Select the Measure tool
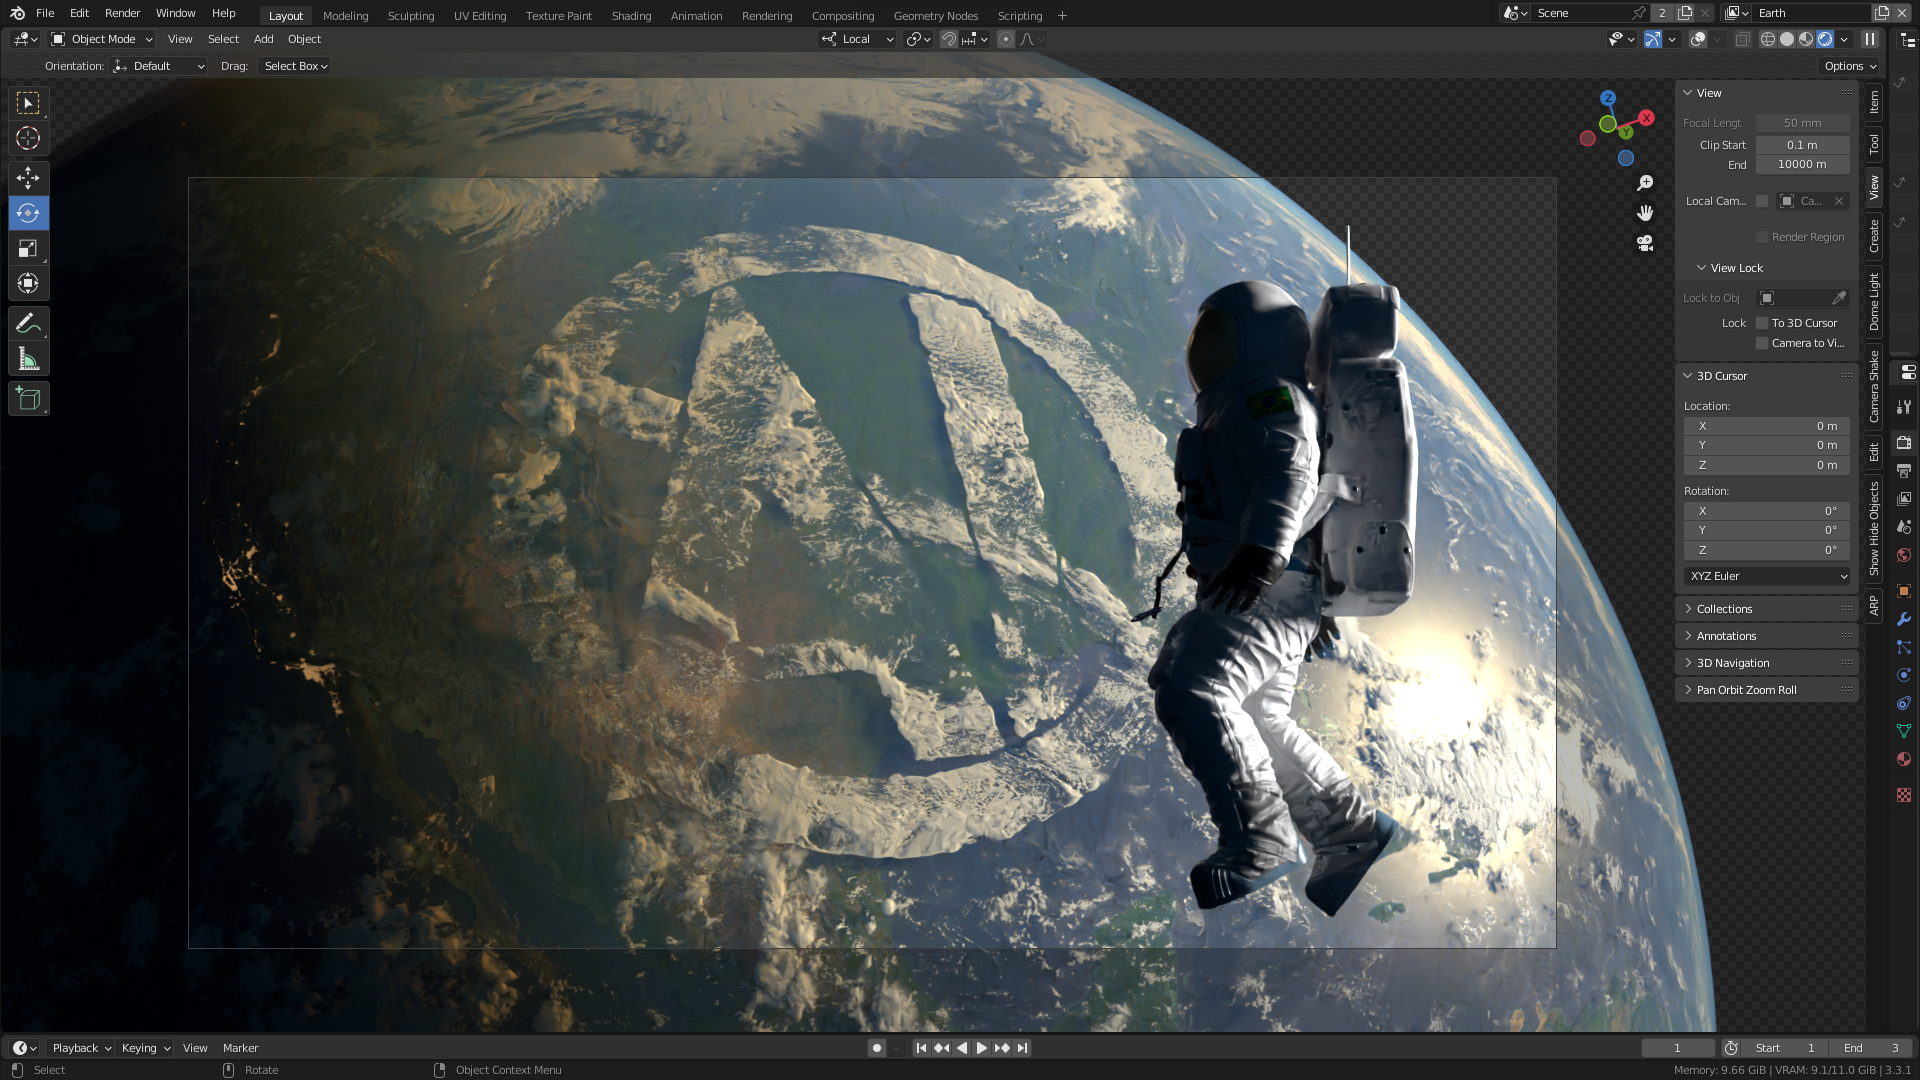Screen dimensions: 1920x1080 pyautogui.click(x=28, y=358)
